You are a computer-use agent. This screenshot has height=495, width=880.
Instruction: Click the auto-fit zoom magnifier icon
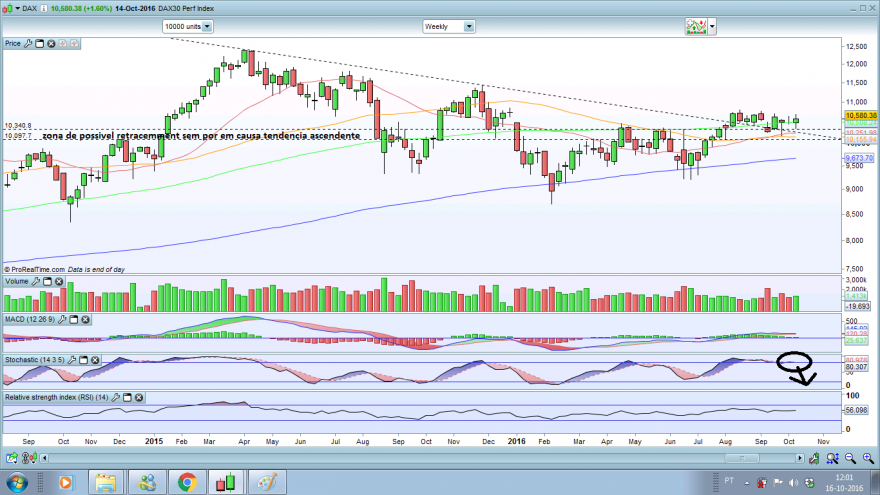point(832,459)
